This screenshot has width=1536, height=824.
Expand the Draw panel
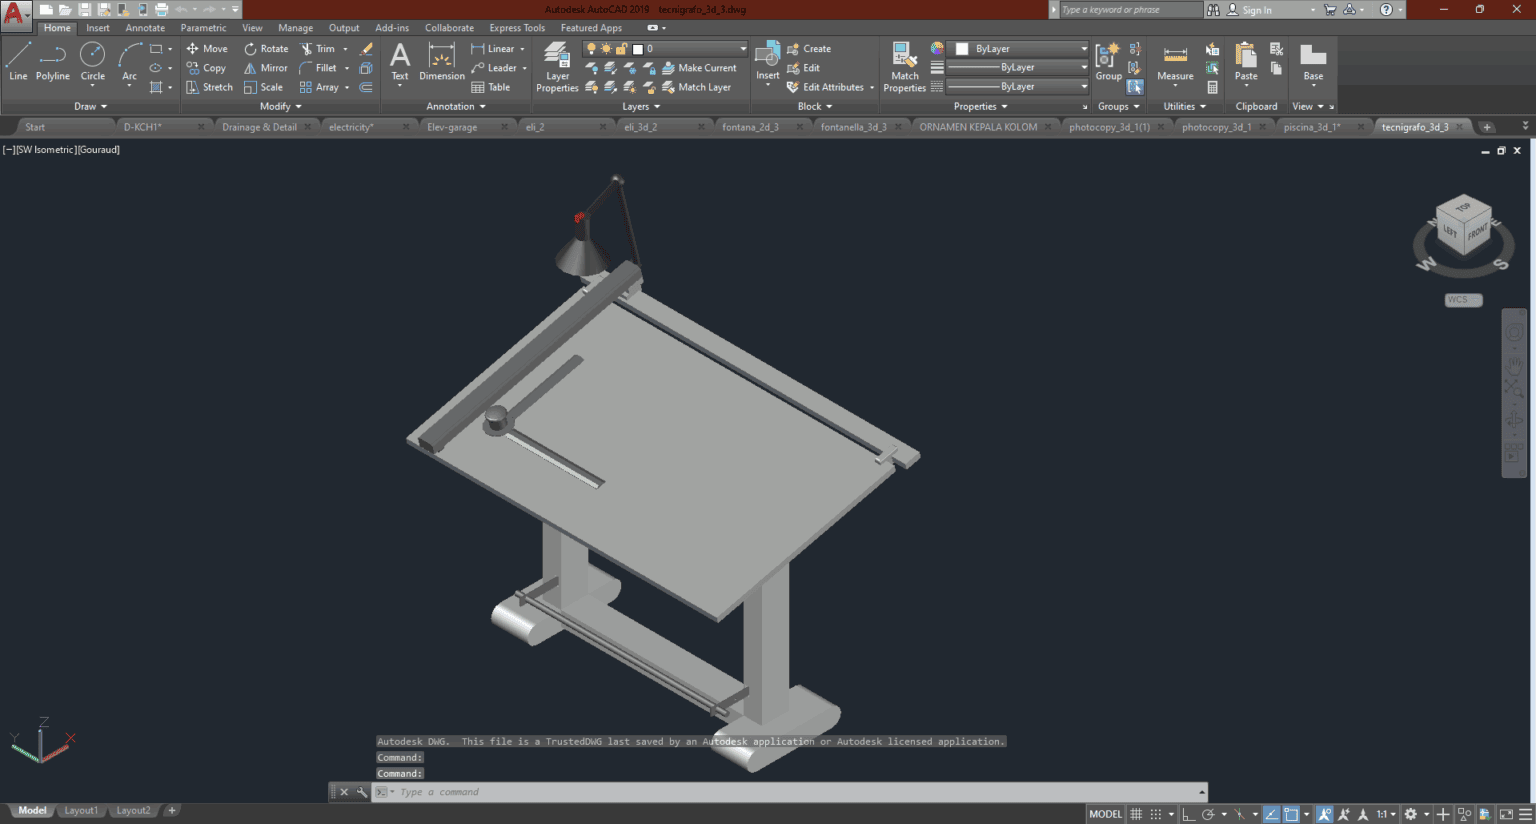click(x=89, y=106)
